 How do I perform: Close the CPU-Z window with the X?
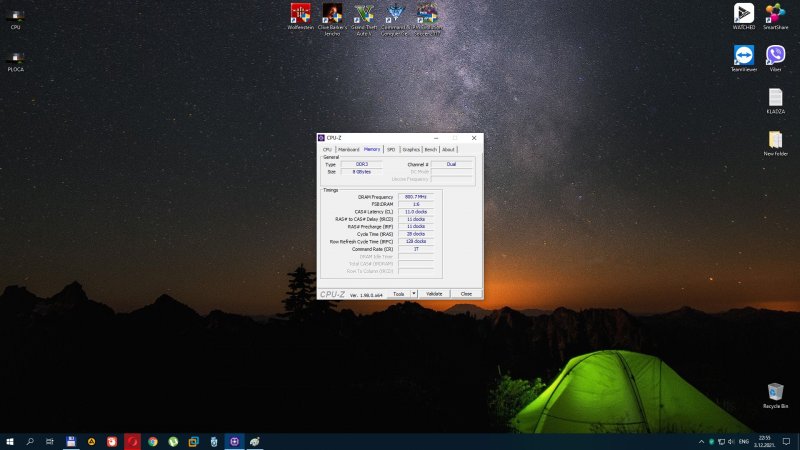(474, 138)
